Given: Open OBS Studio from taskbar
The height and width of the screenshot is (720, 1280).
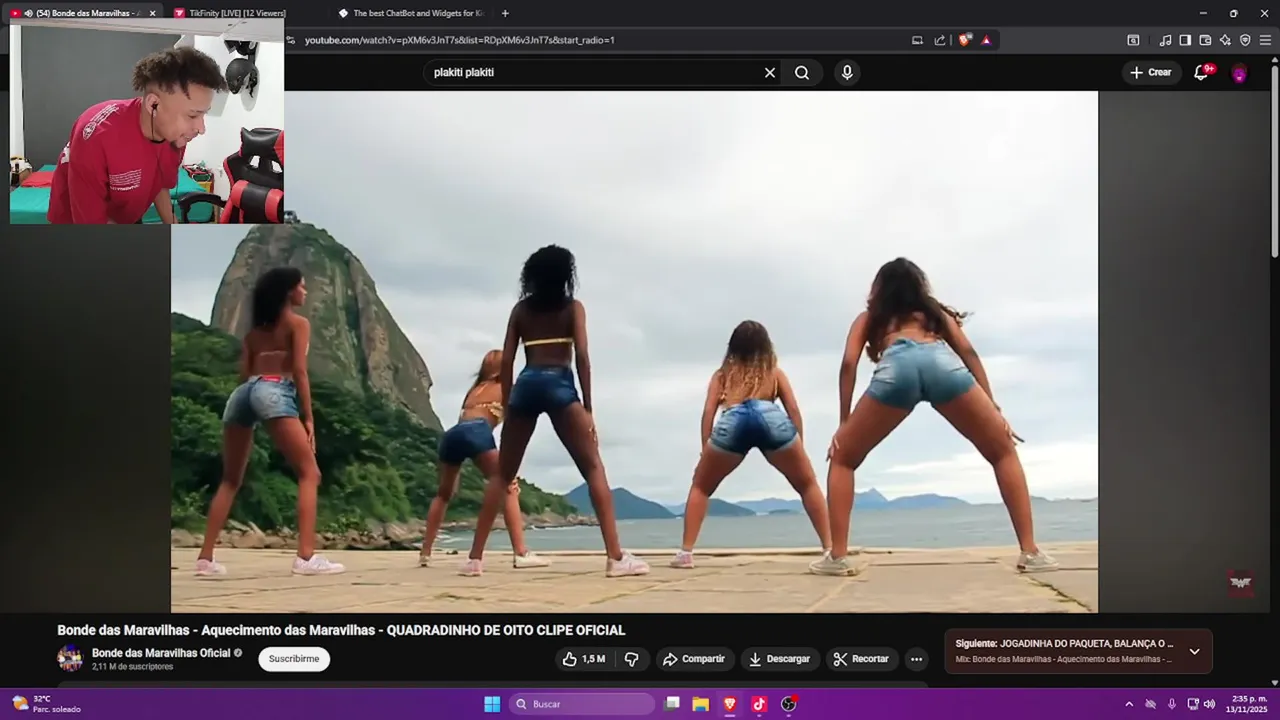Looking at the screenshot, I should [x=788, y=704].
